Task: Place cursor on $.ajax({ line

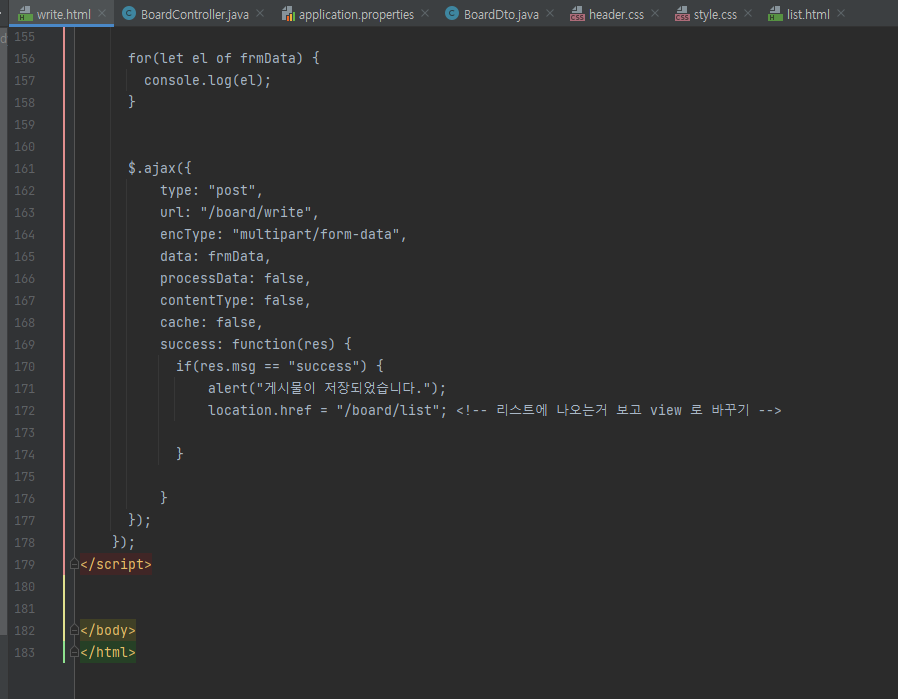Action: coord(160,168)
